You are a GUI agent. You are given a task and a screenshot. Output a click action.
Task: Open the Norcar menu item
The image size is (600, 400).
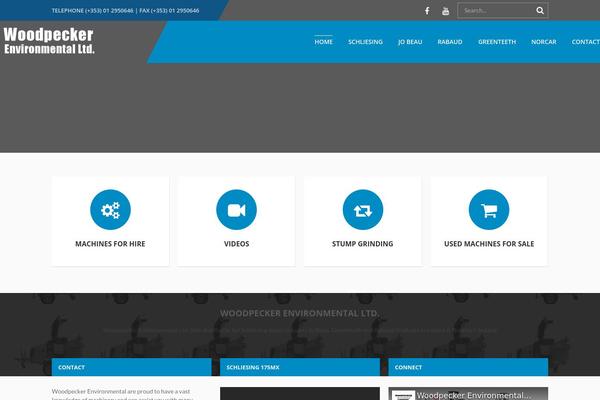(544, 42)
